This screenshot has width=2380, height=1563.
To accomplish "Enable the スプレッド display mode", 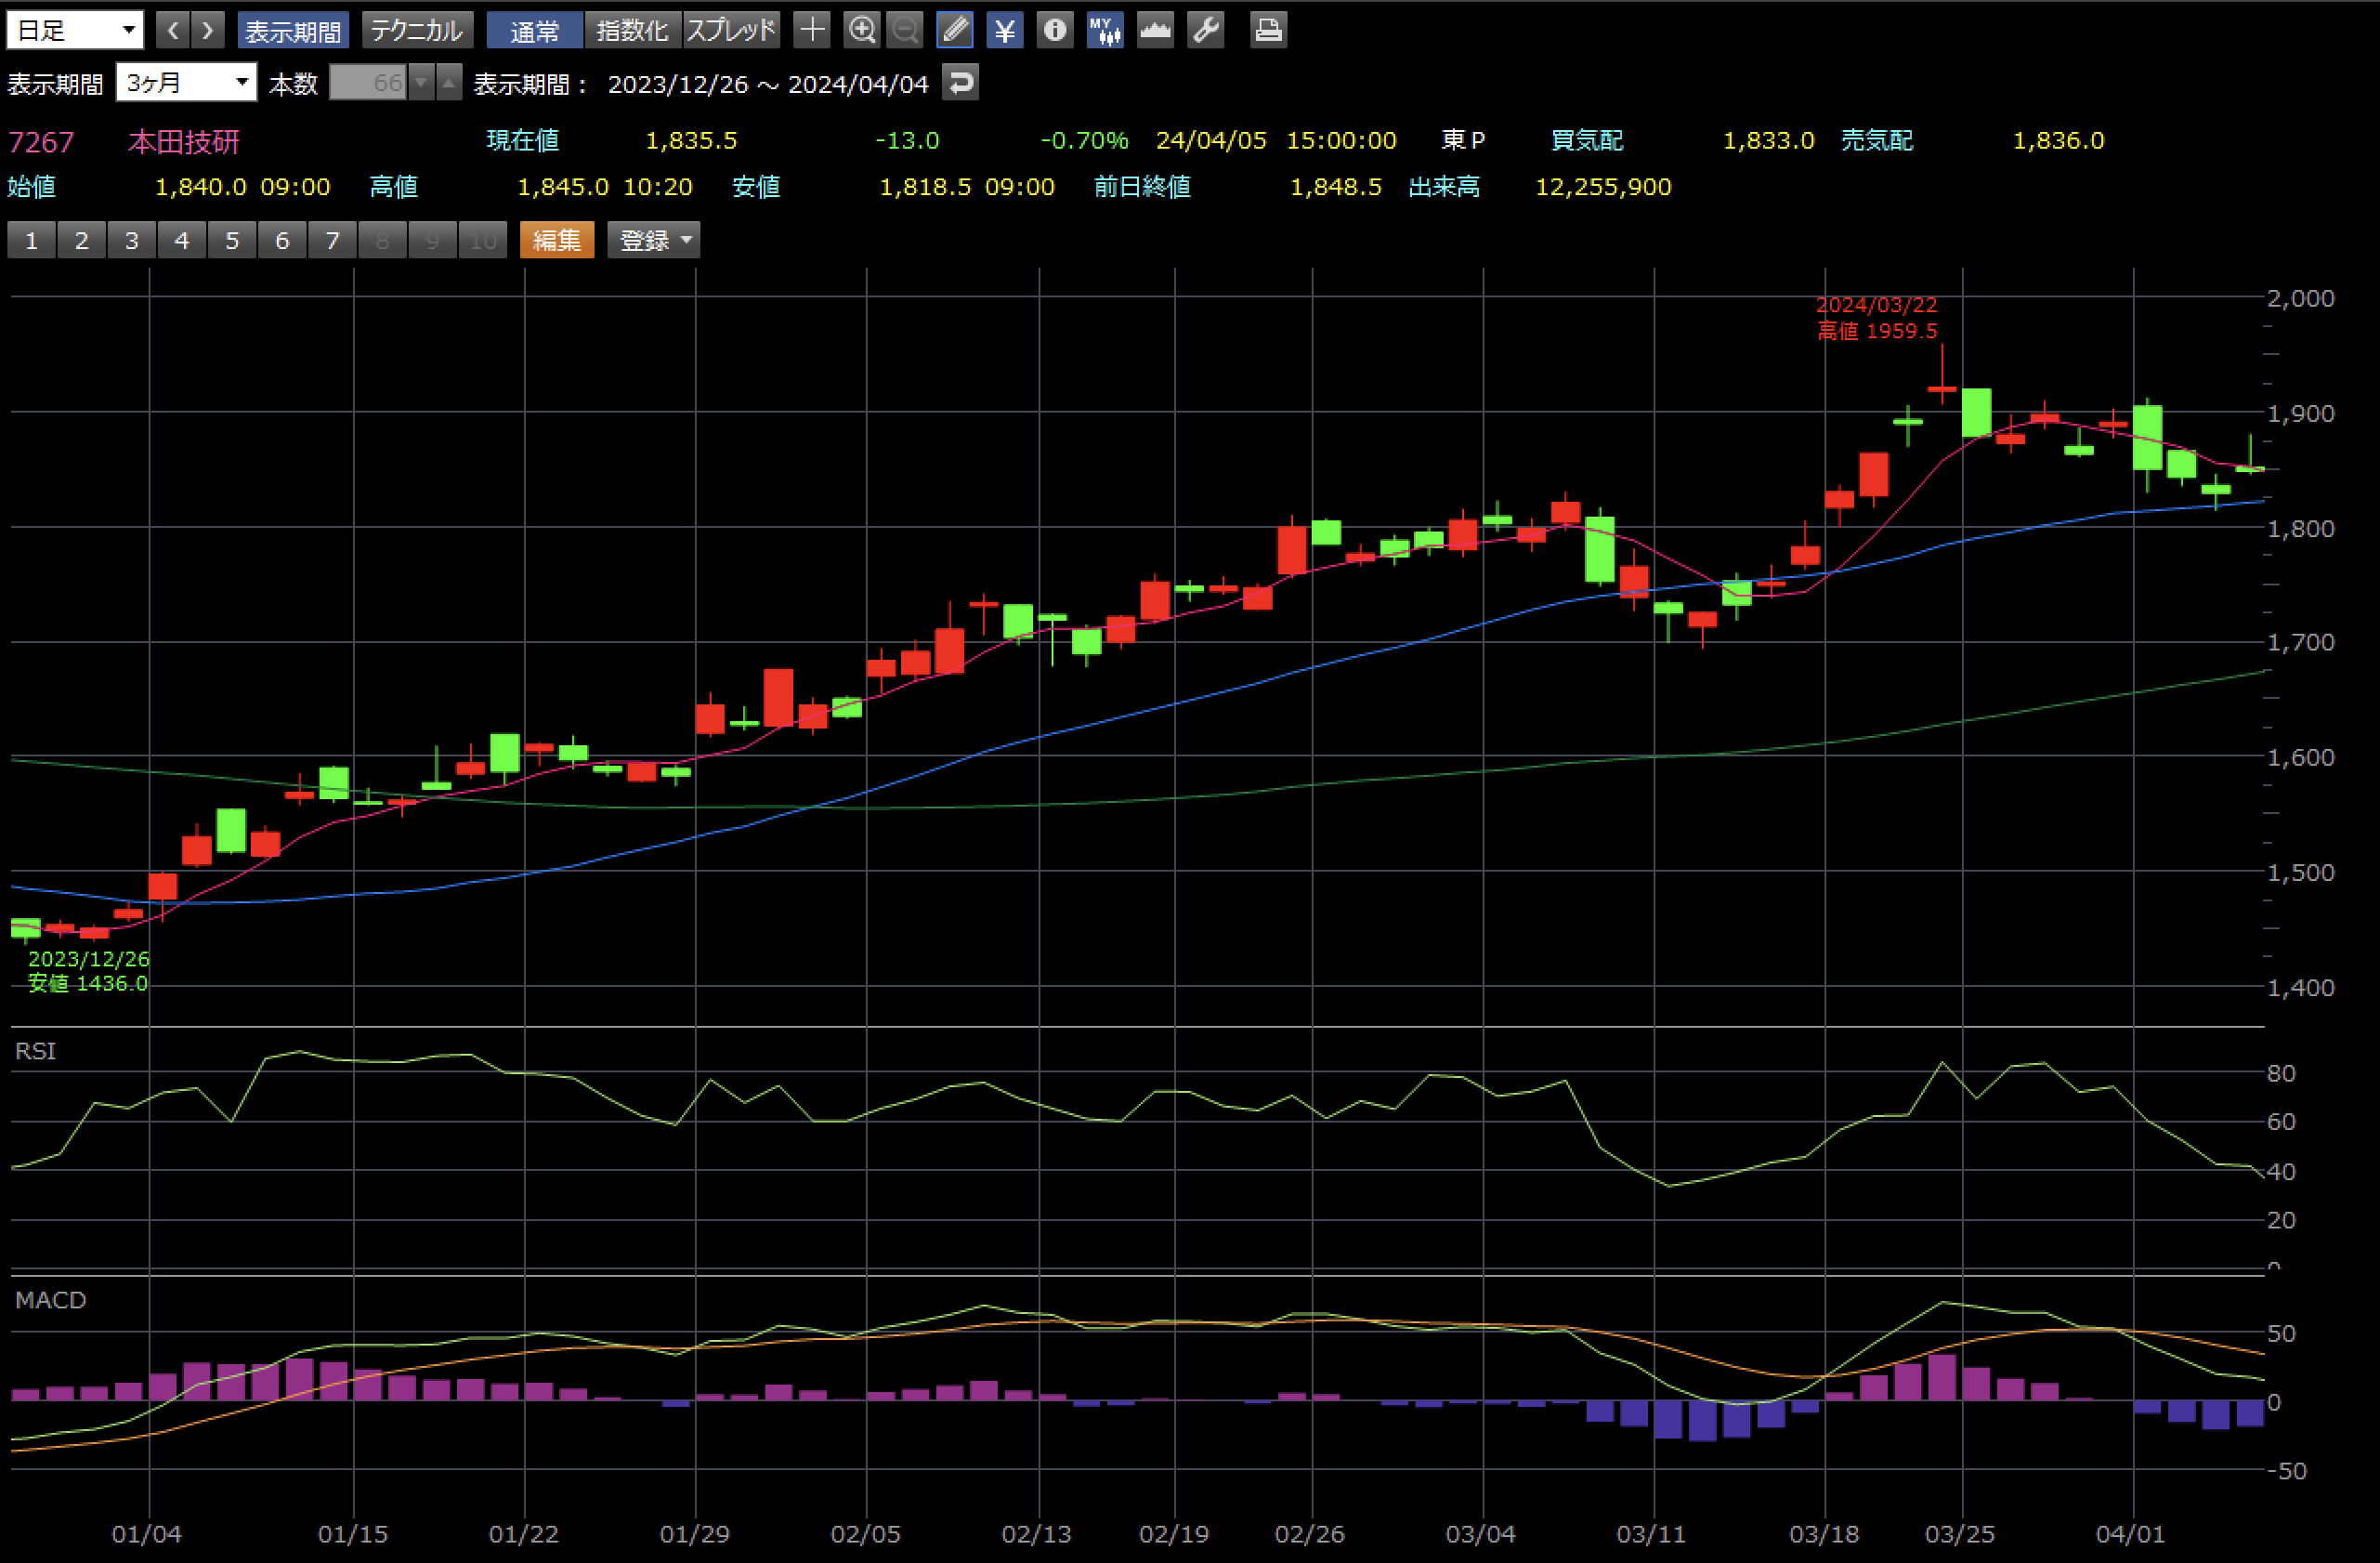I will pyautogui.click(x=731, y=31).
